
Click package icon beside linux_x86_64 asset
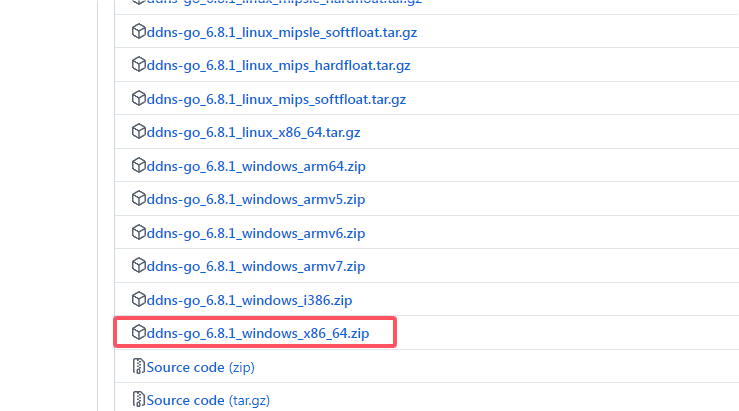tap(139, 131)
